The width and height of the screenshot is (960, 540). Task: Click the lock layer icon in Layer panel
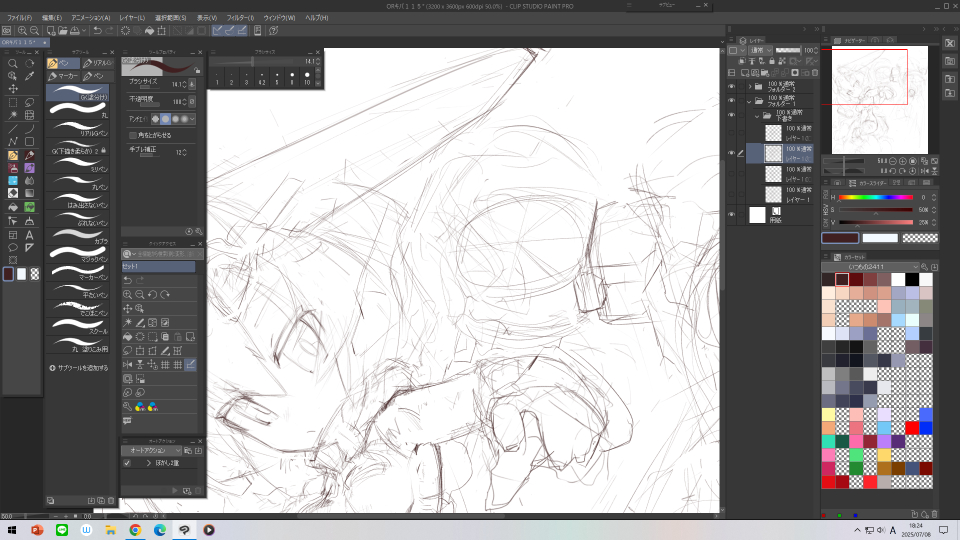pos(772,61)
